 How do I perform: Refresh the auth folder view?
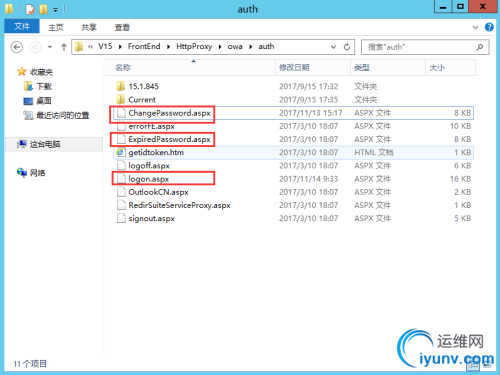[347, 47]
